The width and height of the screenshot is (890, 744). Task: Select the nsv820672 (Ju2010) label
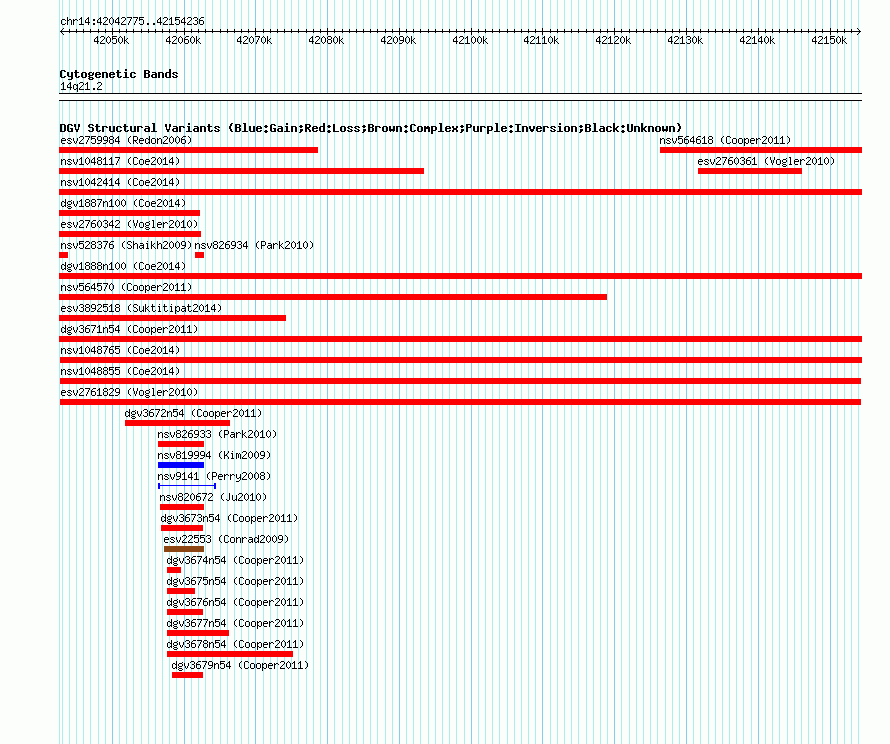(213, 497)
